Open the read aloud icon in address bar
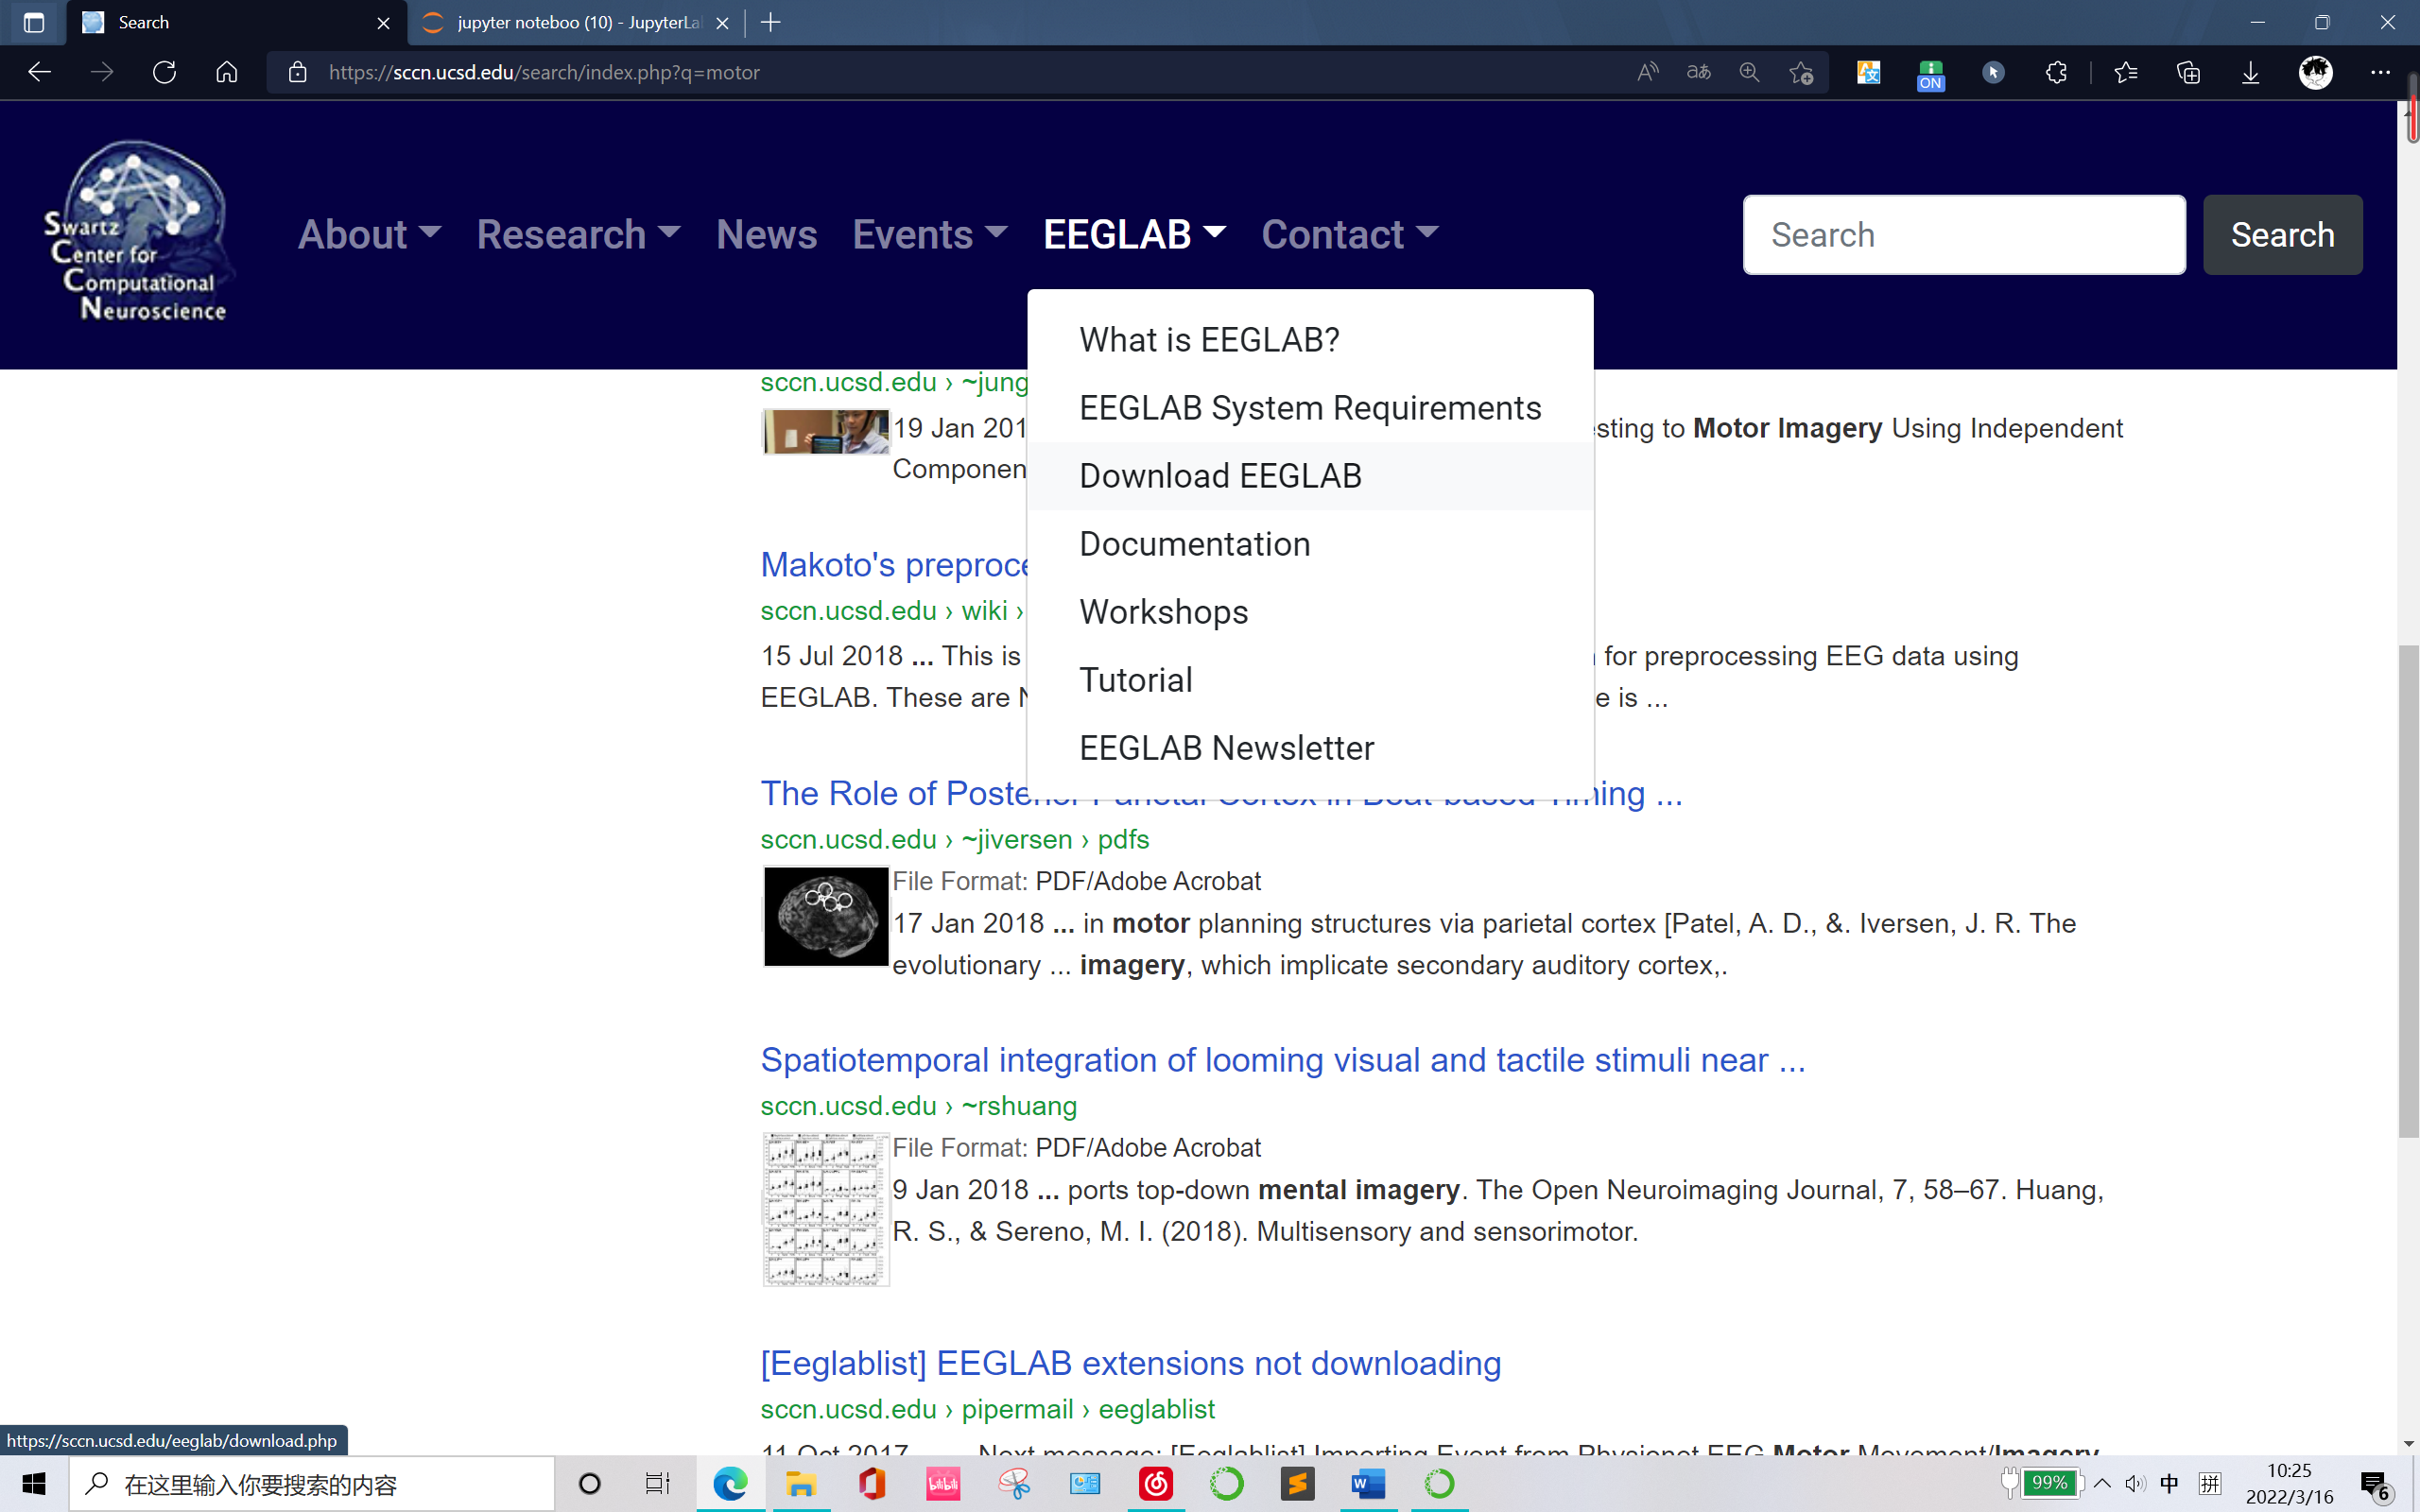2420x1512 pixels. point(1647,72)
